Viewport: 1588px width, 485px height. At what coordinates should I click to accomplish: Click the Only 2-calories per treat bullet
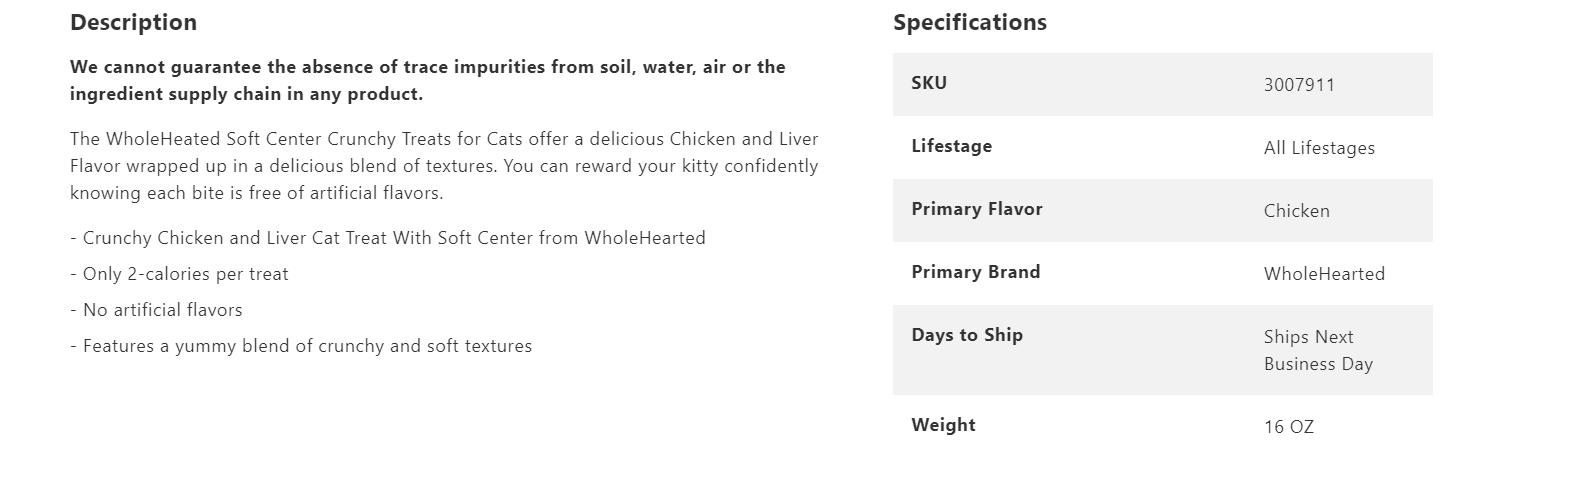[x=179, y=274]
